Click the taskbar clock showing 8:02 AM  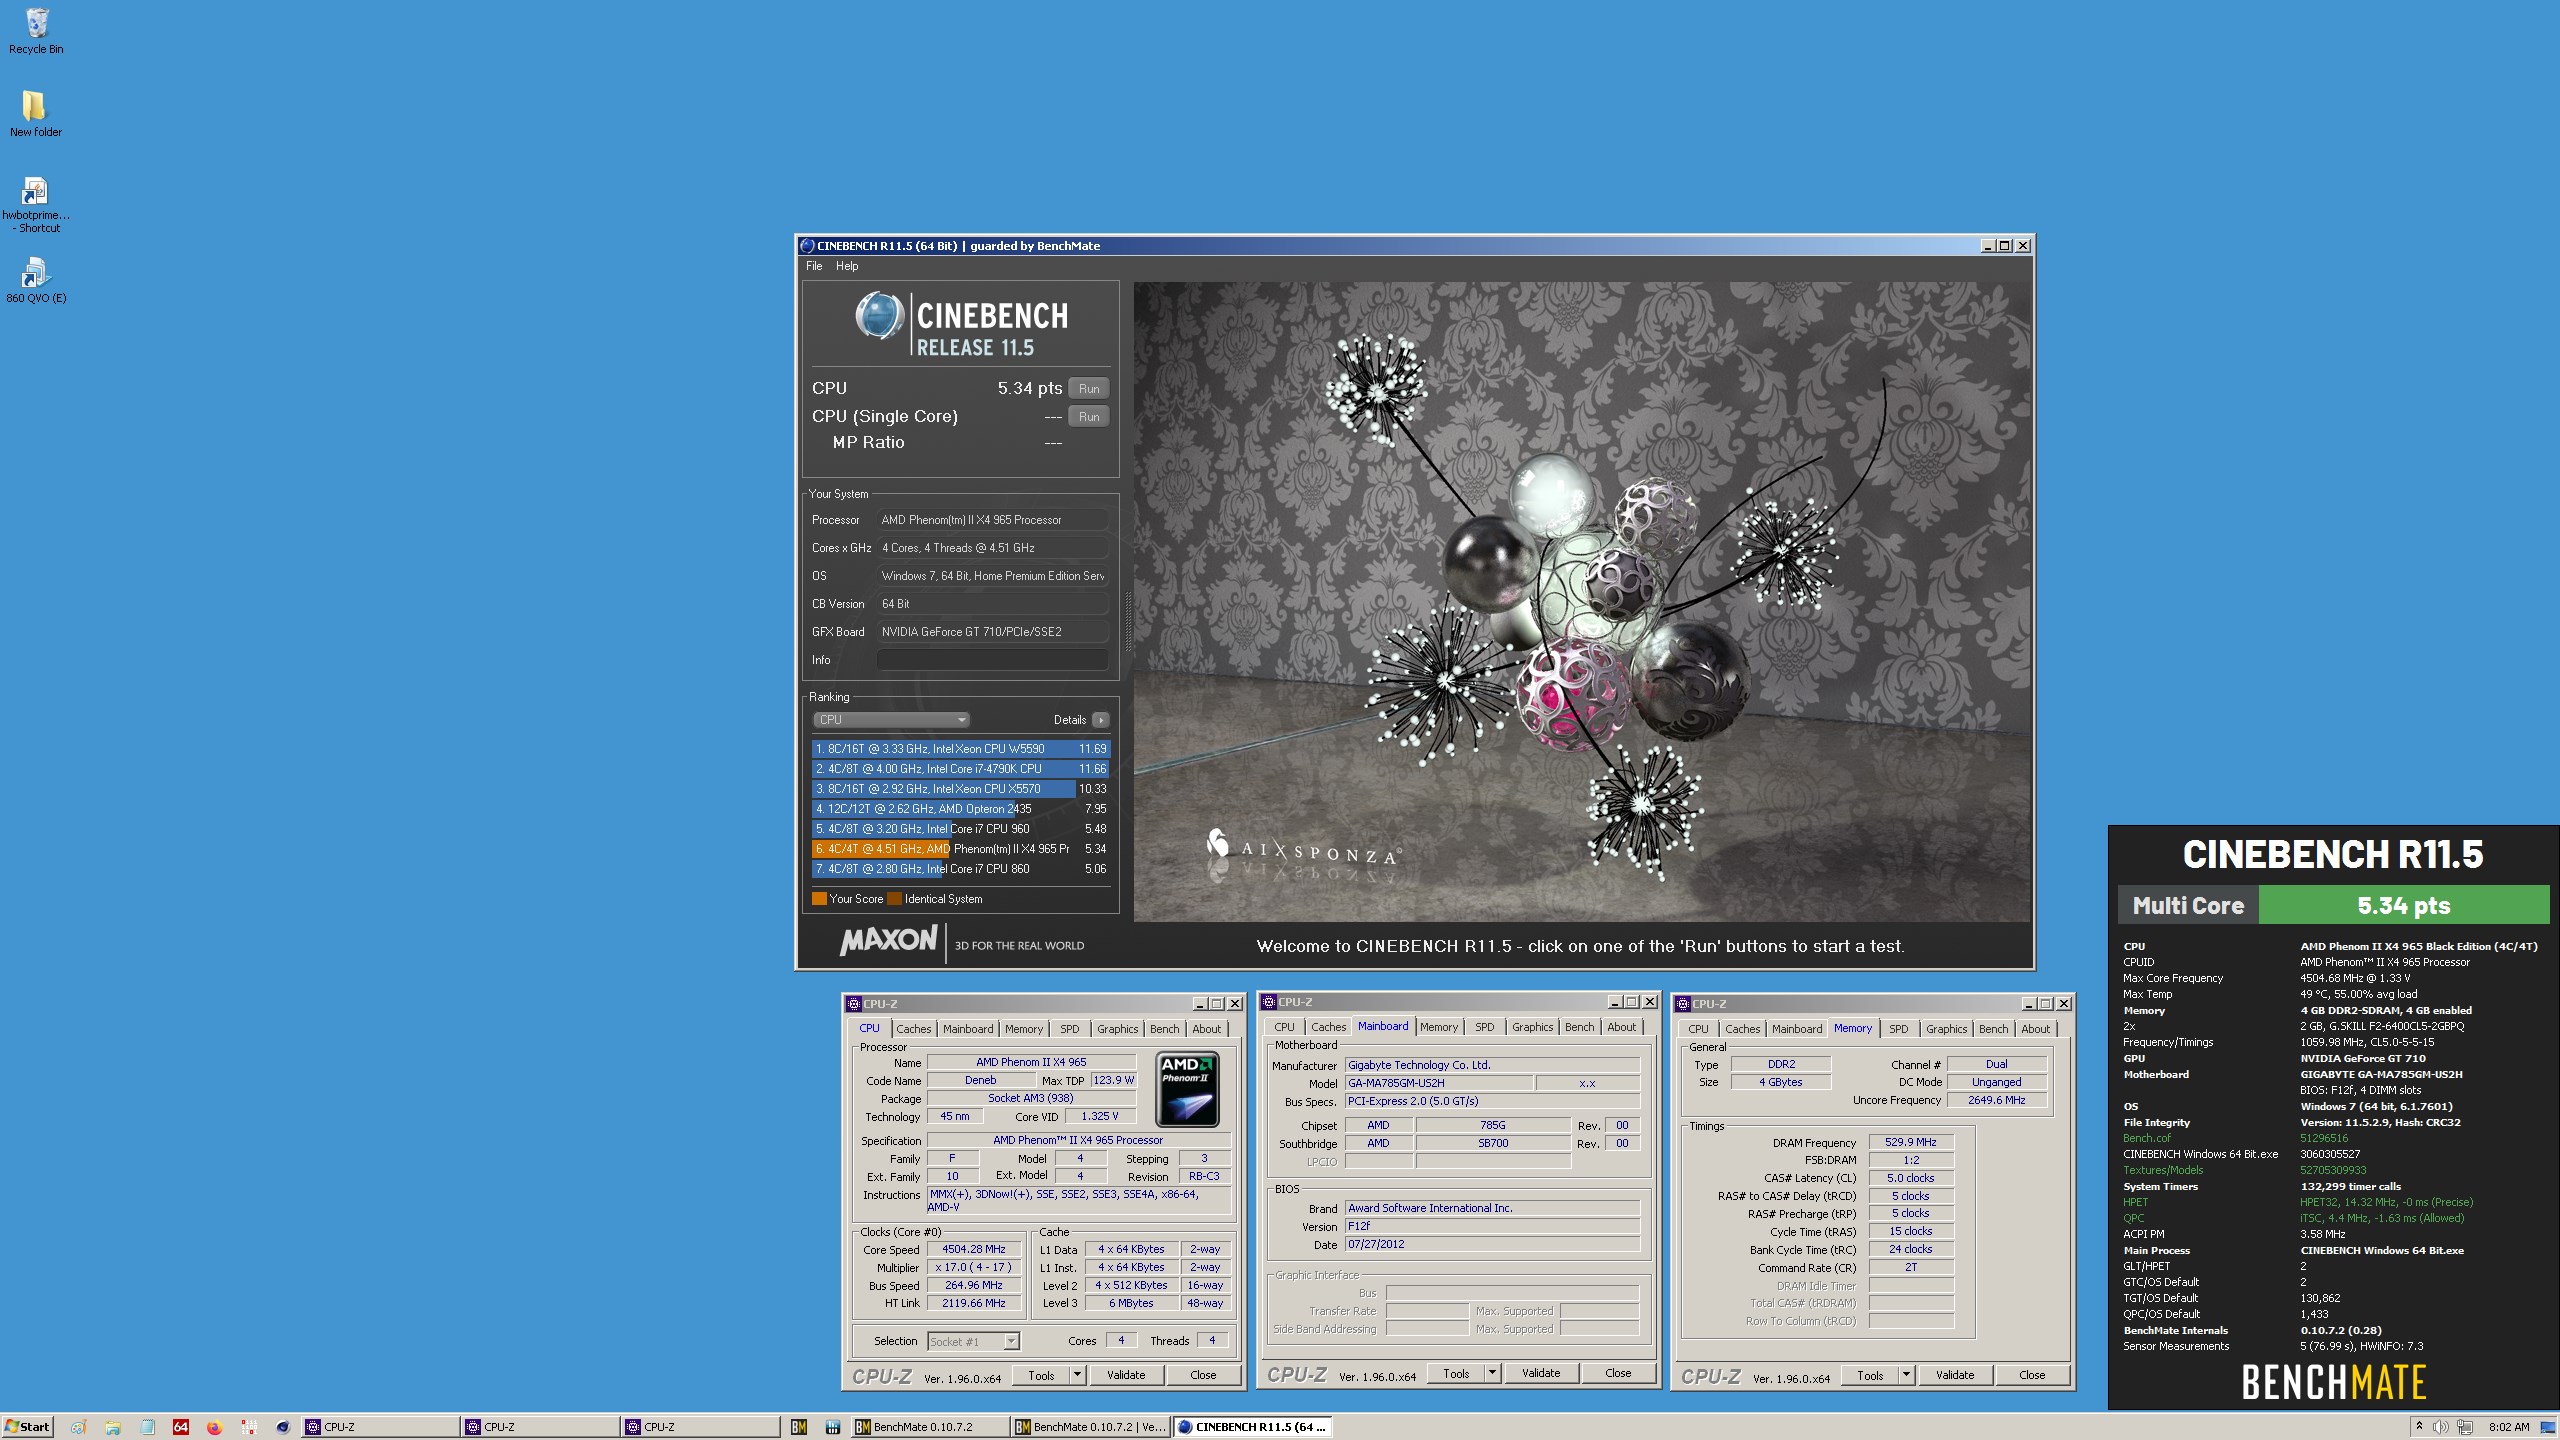point(2509,1427)
